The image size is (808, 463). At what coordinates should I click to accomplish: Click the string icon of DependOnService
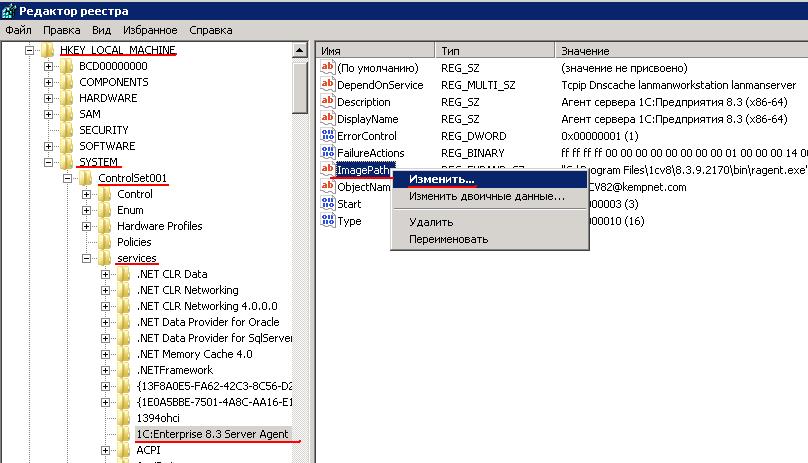[327, 85]
